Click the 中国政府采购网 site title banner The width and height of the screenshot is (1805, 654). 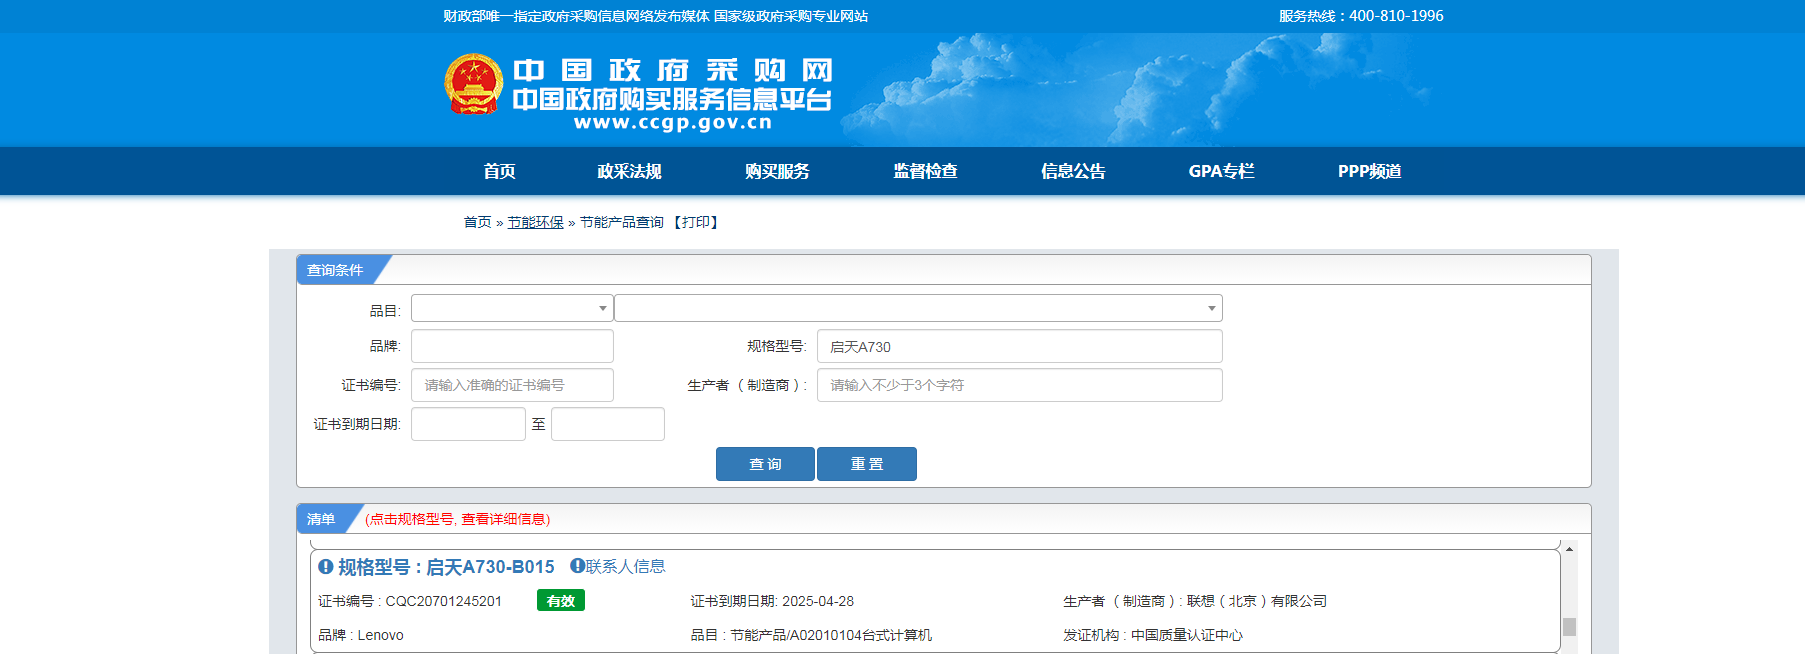(672, 70)
